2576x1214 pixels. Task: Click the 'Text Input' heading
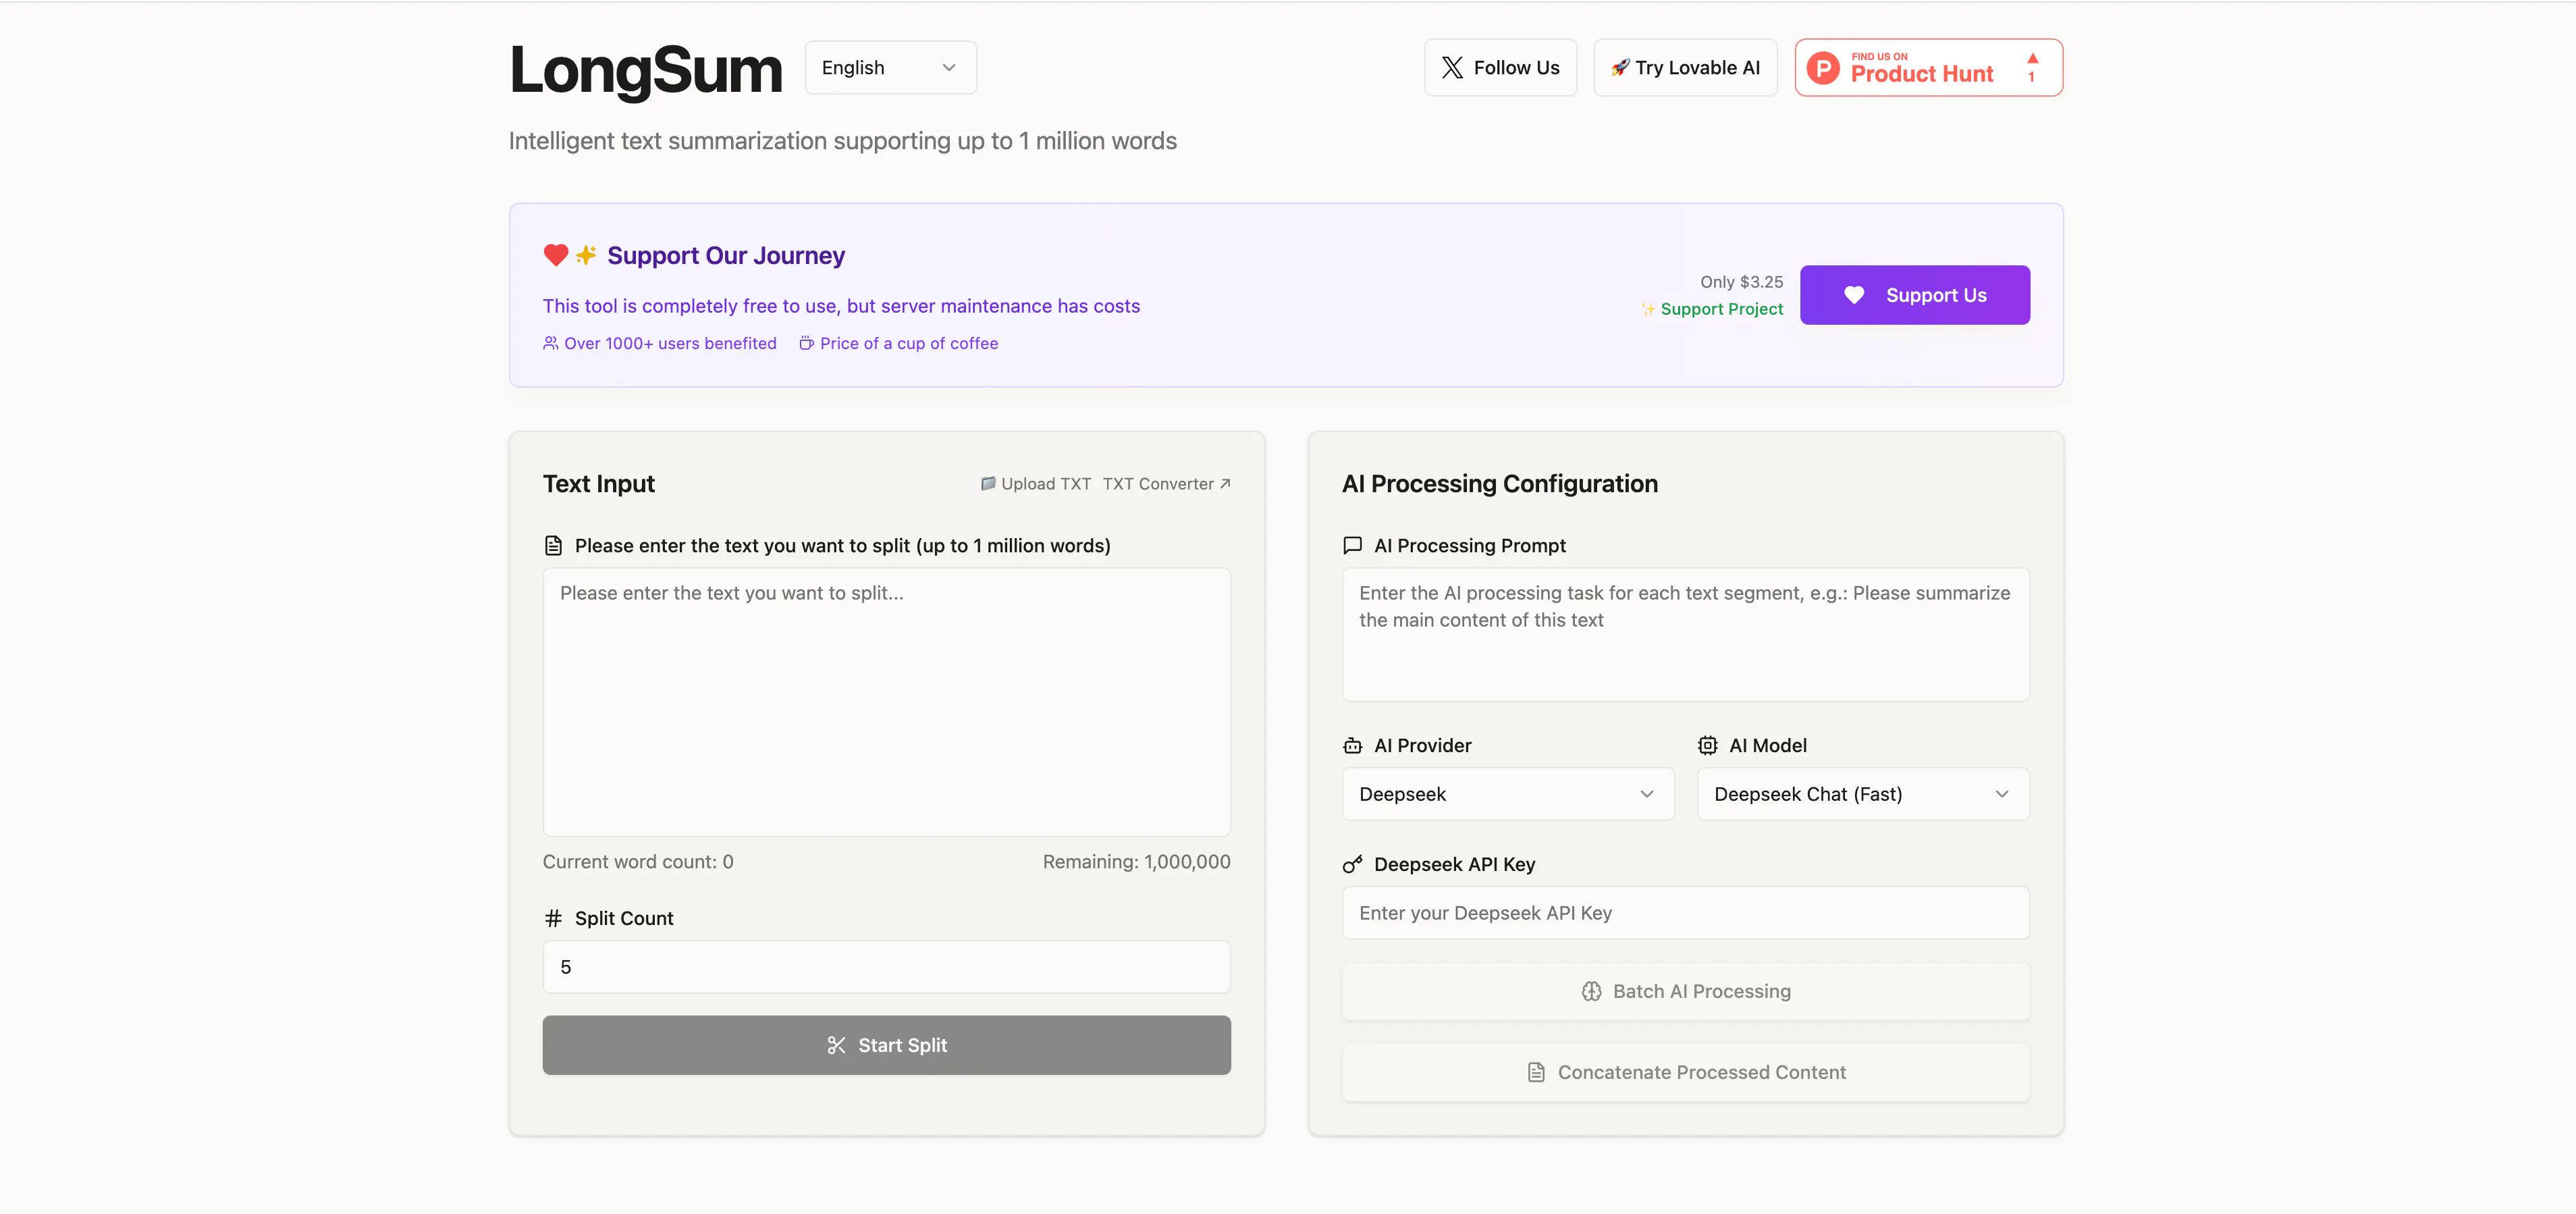[x=598, y=484]
